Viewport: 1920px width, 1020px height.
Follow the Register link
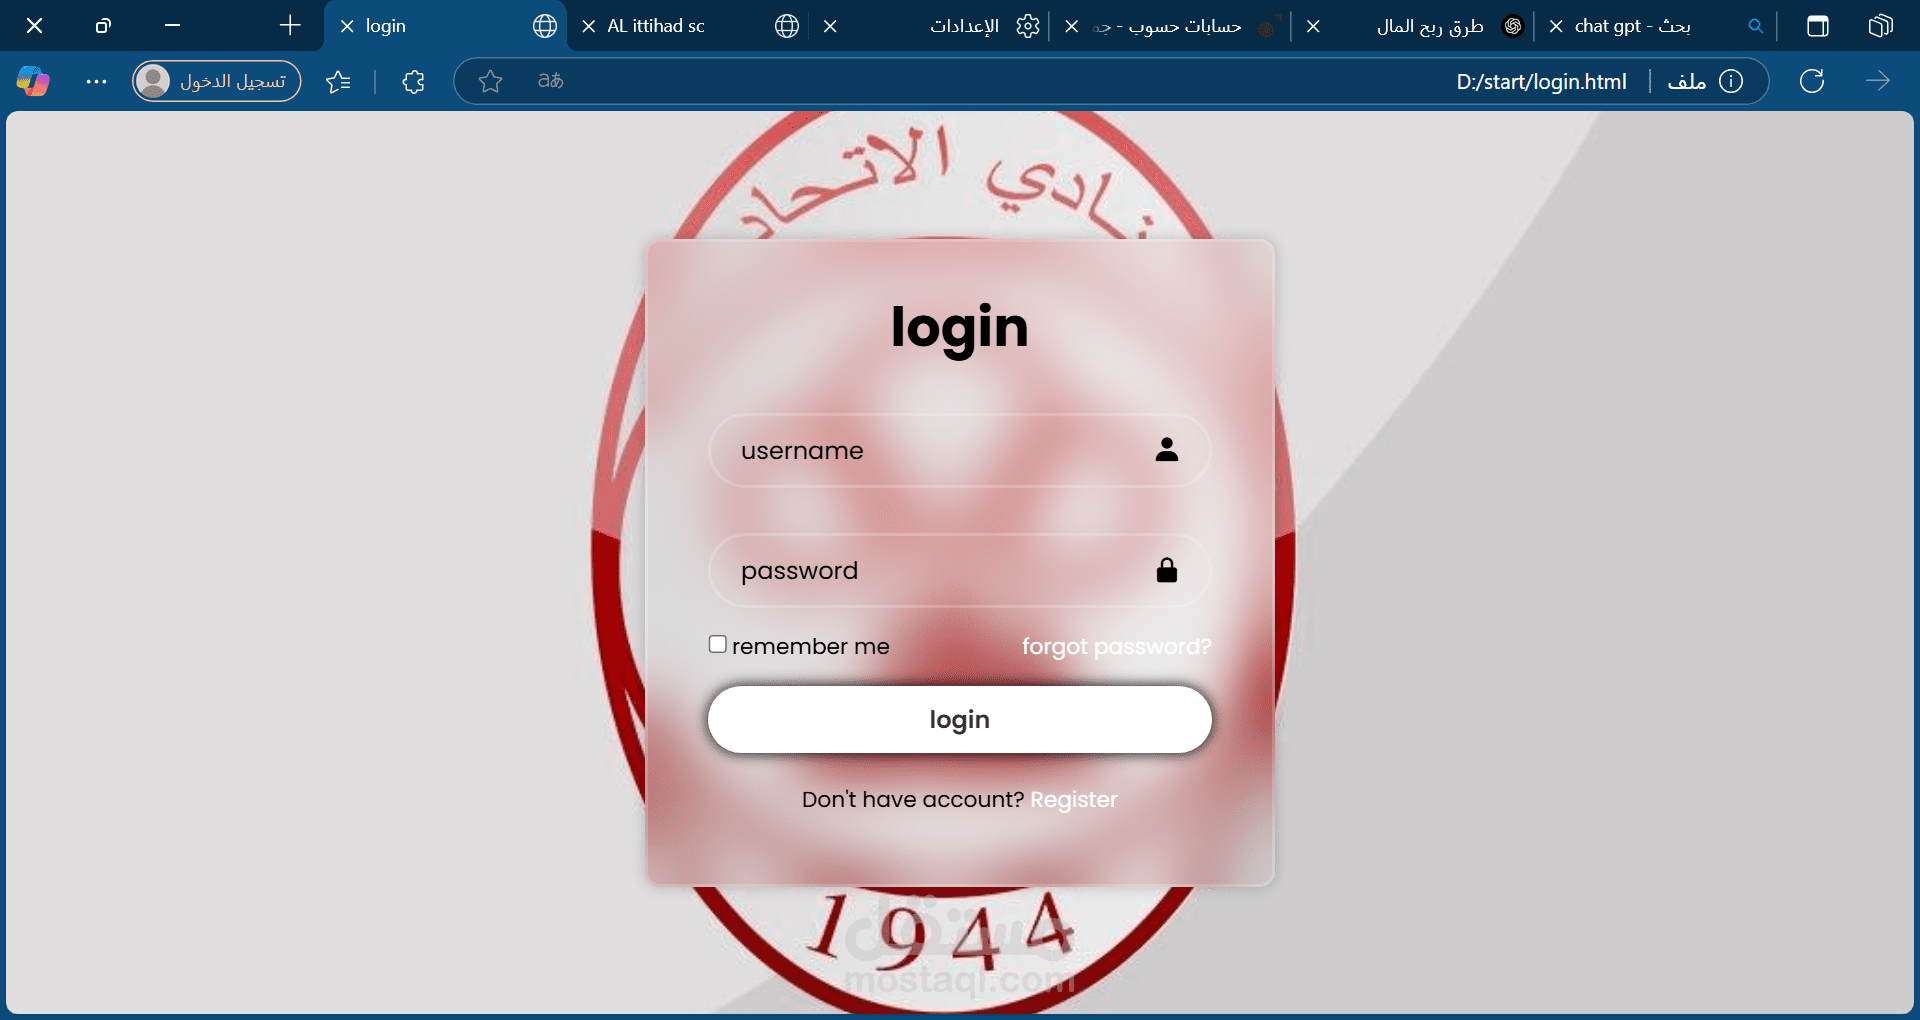pyautogui.click(x=1074, y=799)
